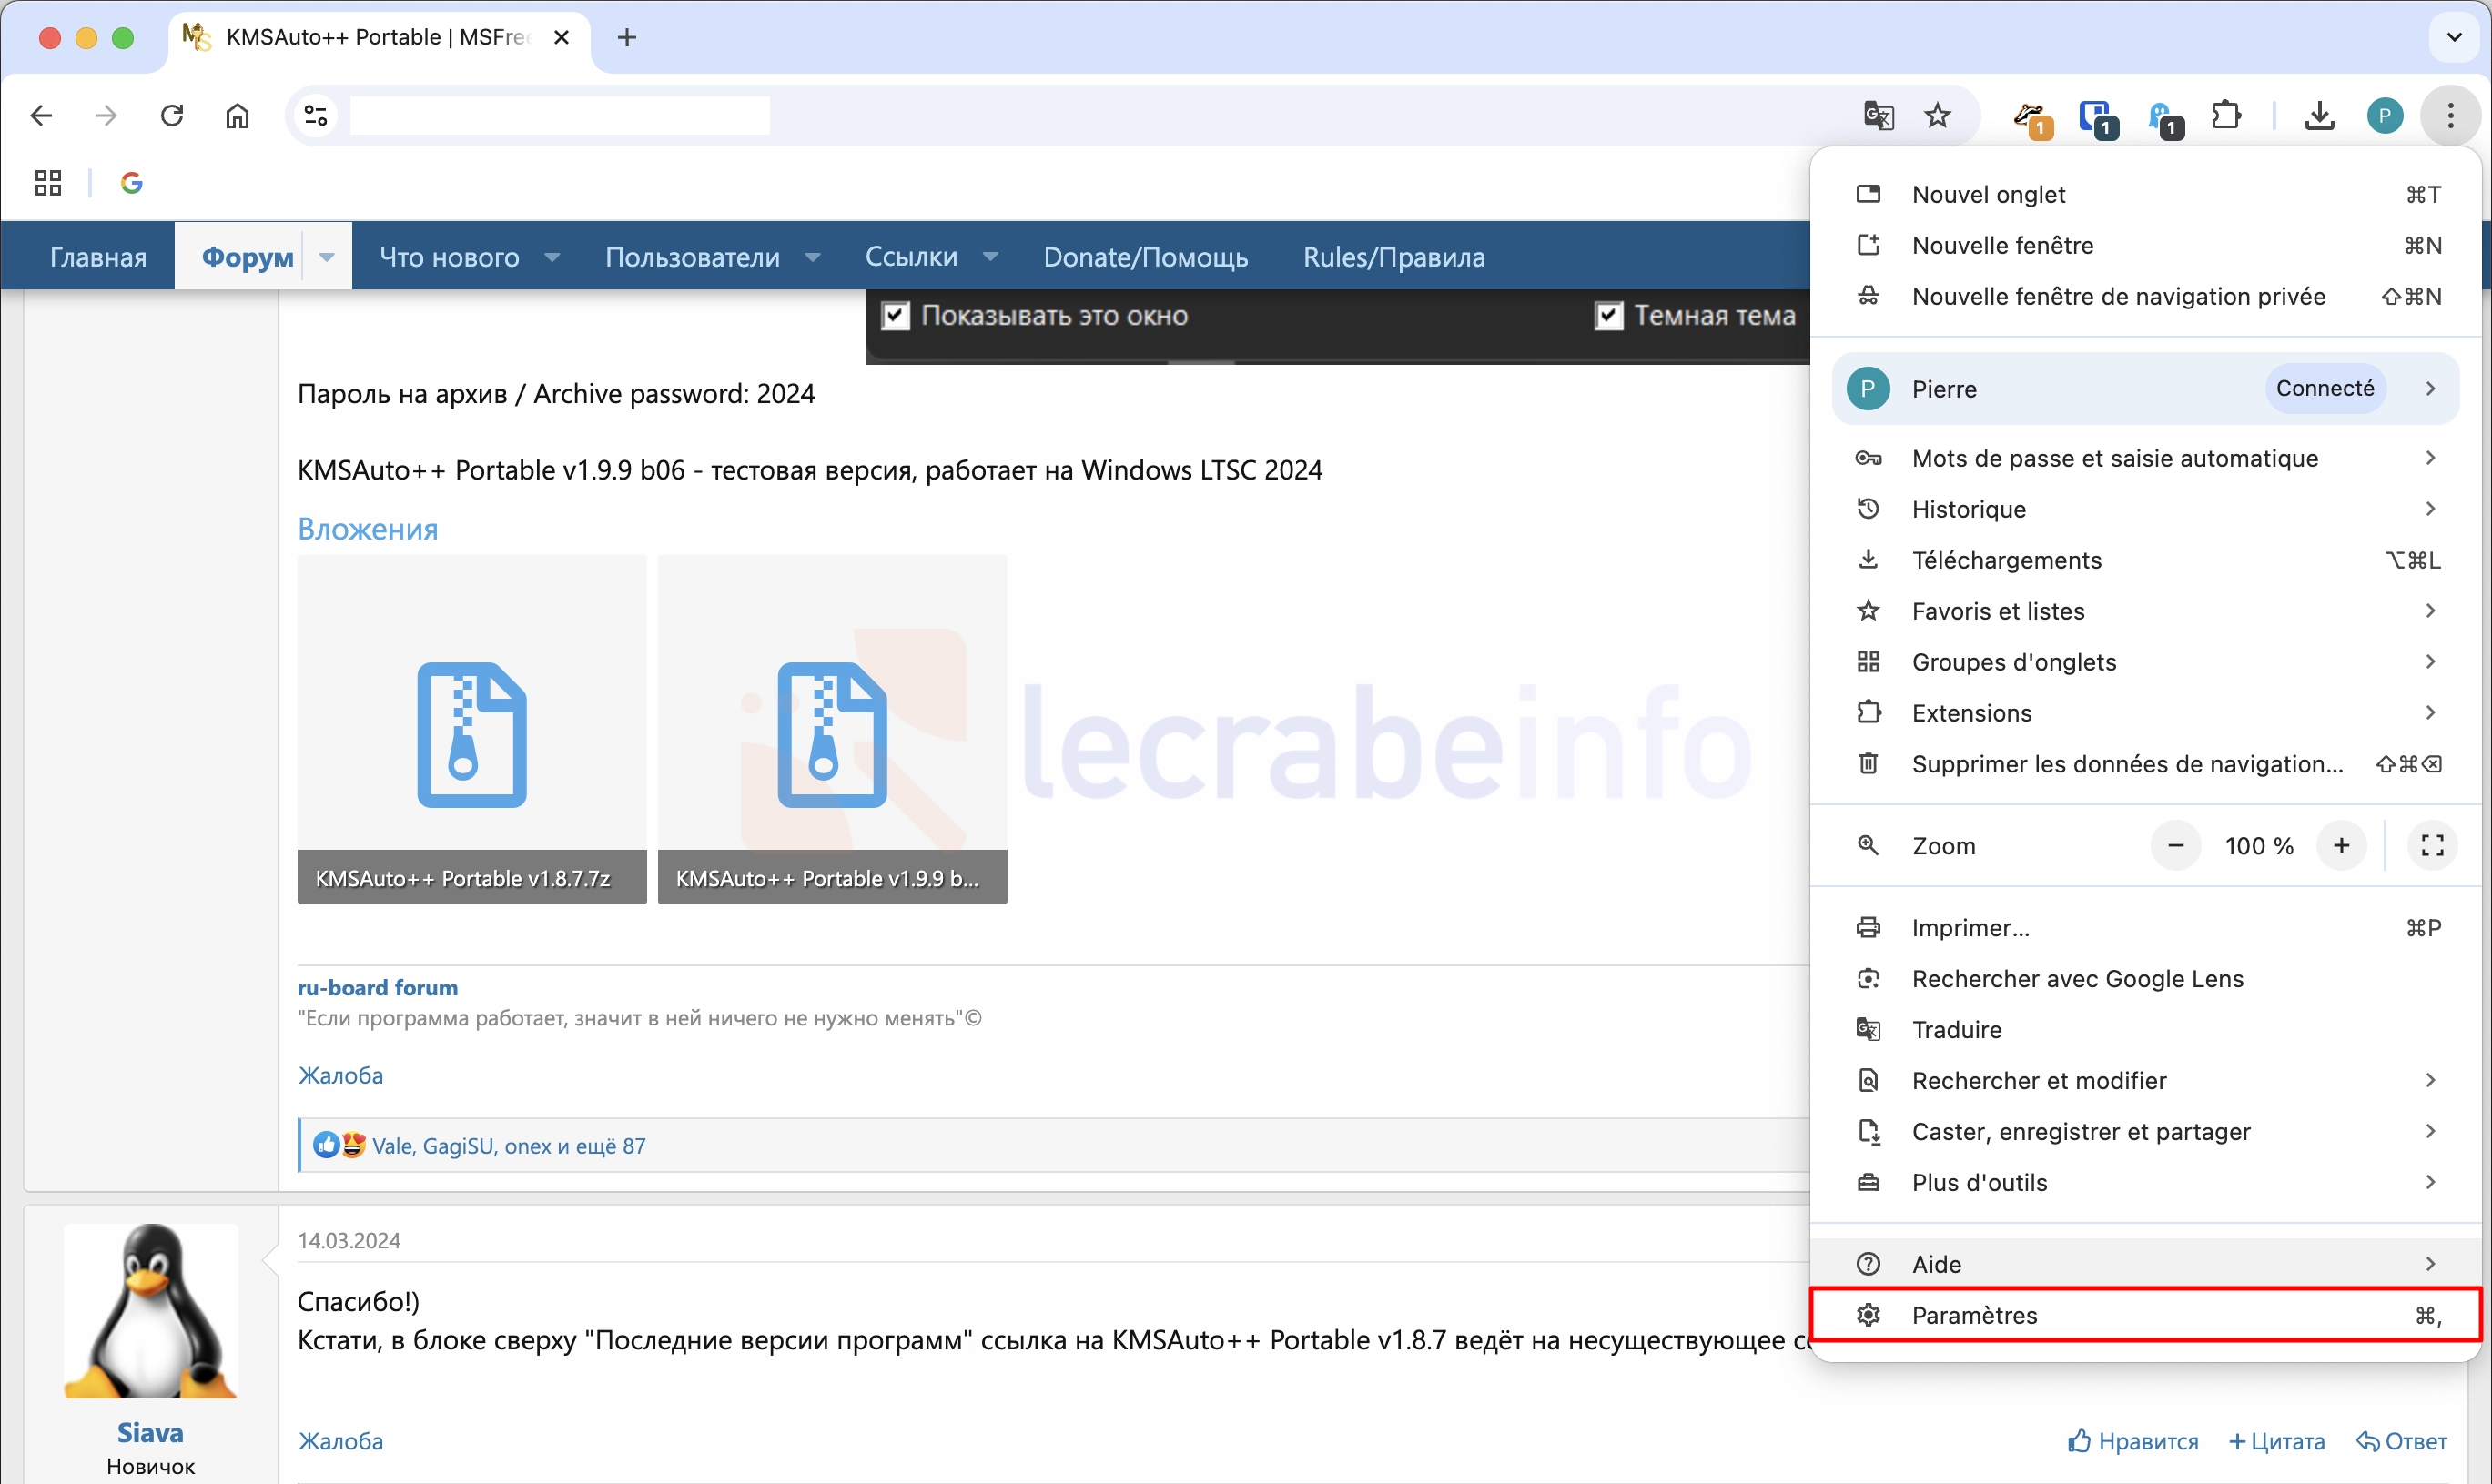Open the Extensions puzzle icon in toolbar
This screenshot has height=1484, width=2492.
pyautogui.click(x=2226, y=116)
